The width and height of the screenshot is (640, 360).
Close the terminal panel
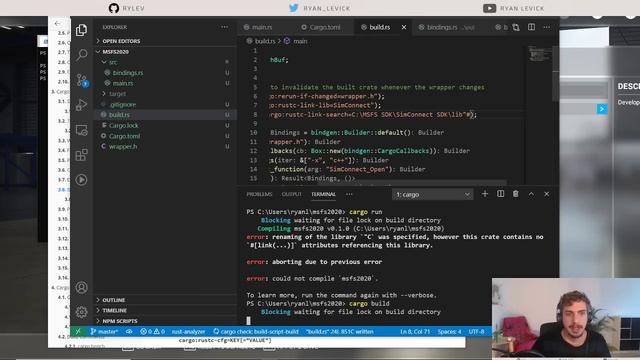[x=547, y=194]
